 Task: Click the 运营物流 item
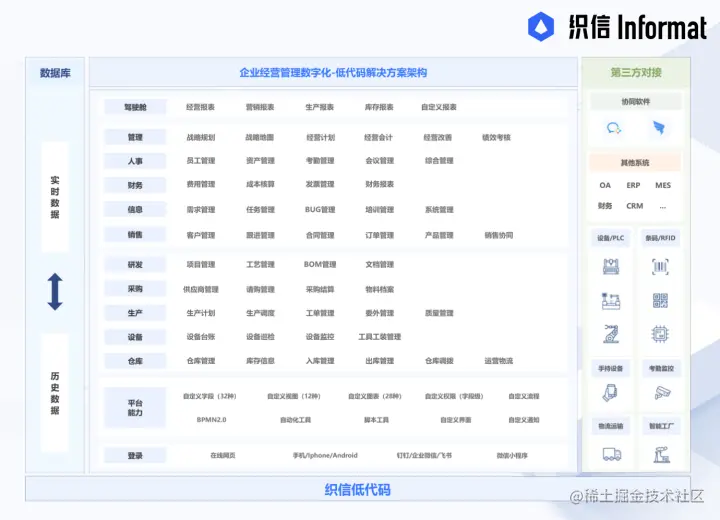click(x=499, y=361)
